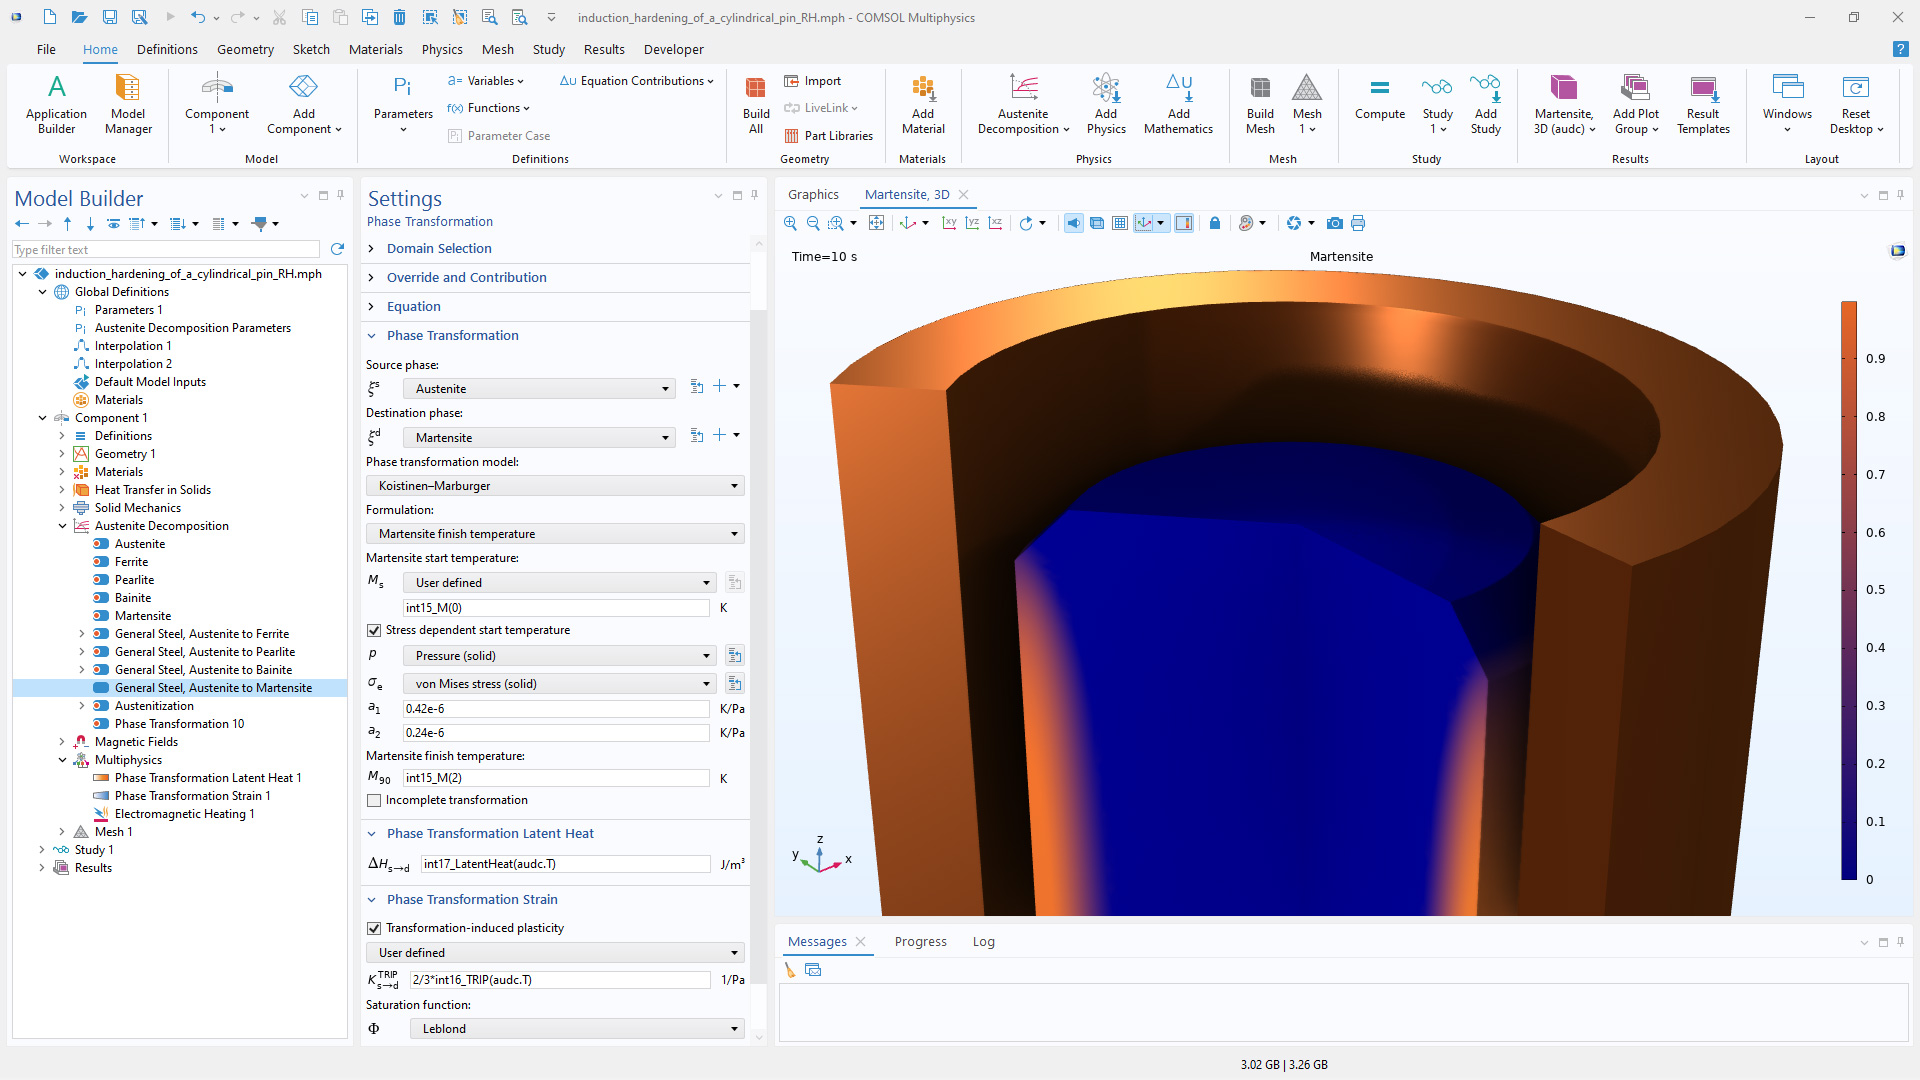
Task: Open the Saturation function Leblond dropdown
Action: [577, 1029]
